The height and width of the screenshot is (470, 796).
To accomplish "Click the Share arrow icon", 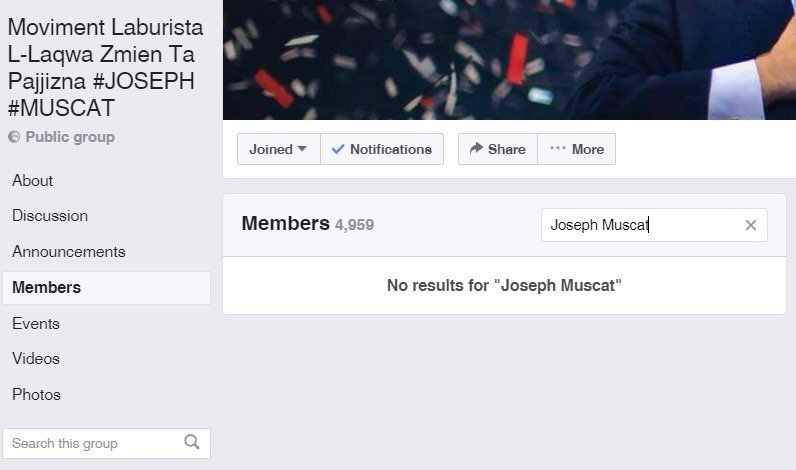I will click(476, 149).
